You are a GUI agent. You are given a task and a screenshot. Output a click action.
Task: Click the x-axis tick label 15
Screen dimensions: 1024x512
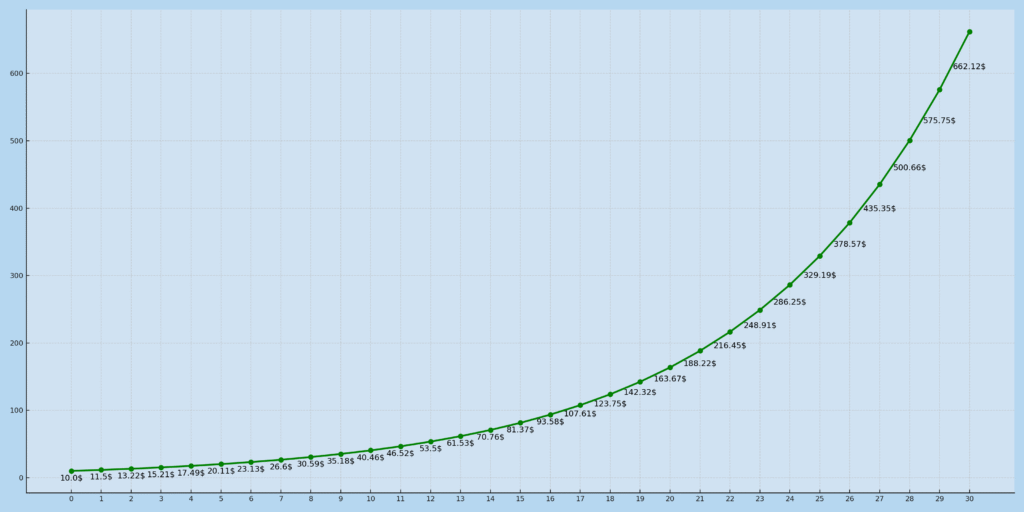tap(520, 500)
